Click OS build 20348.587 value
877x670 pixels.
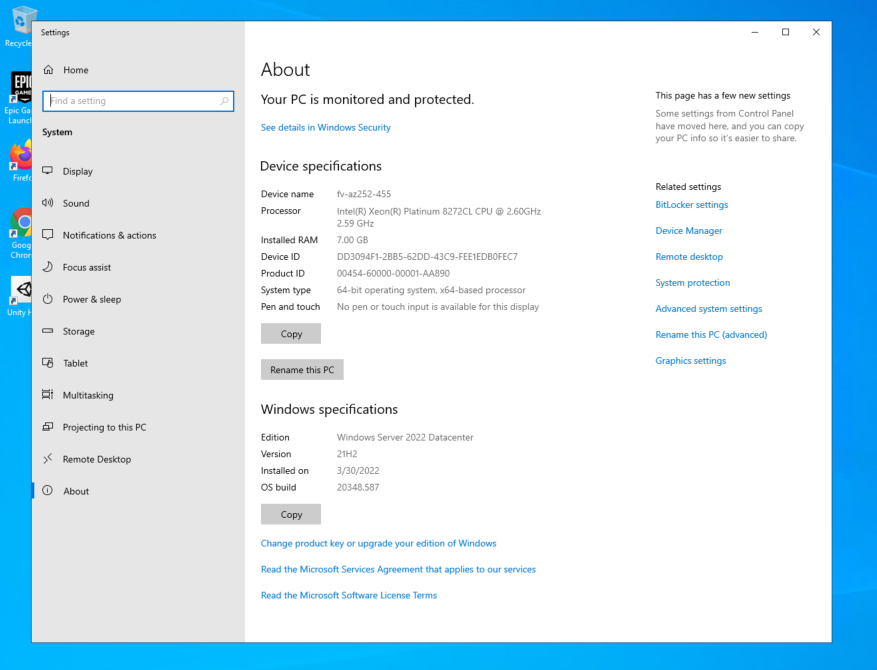(x=358, y=487)
